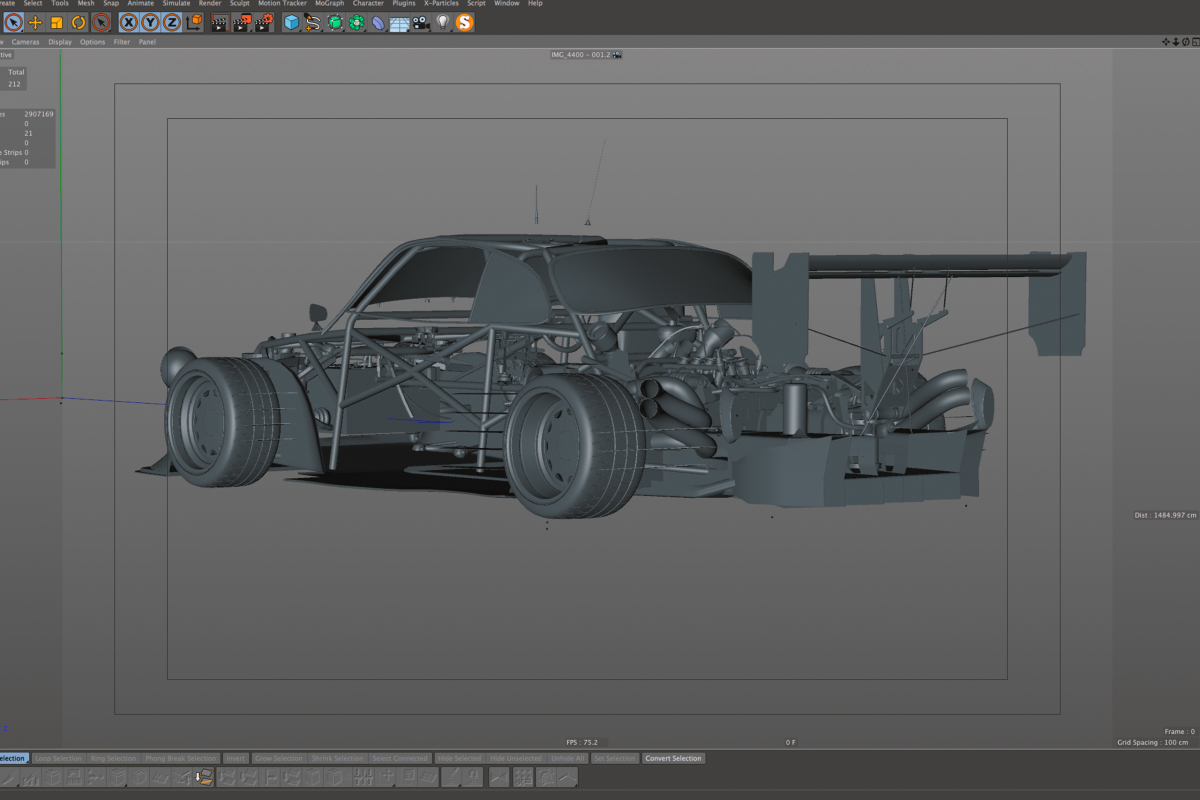This screenshot has width=1200, height=800.
Task: Toggle the Y axis lock
Action: (151, 22)
